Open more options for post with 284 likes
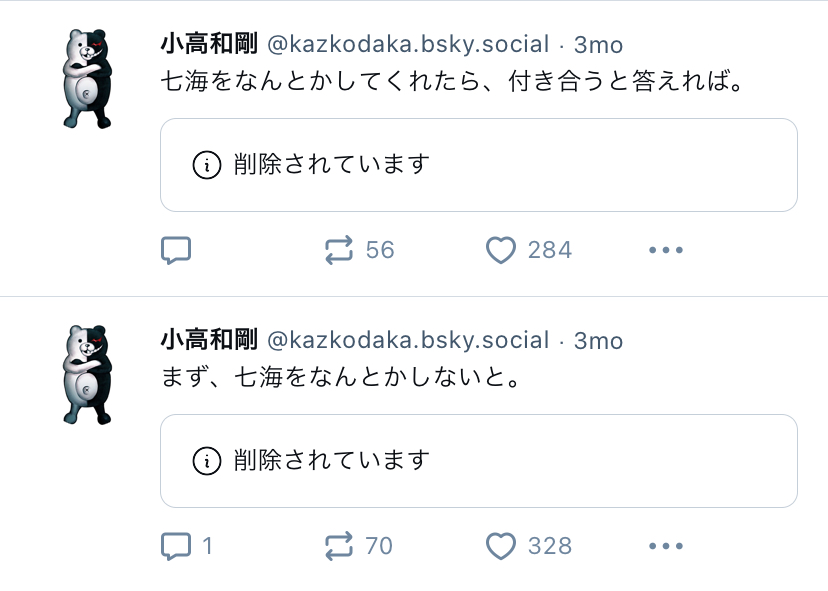 666,250
